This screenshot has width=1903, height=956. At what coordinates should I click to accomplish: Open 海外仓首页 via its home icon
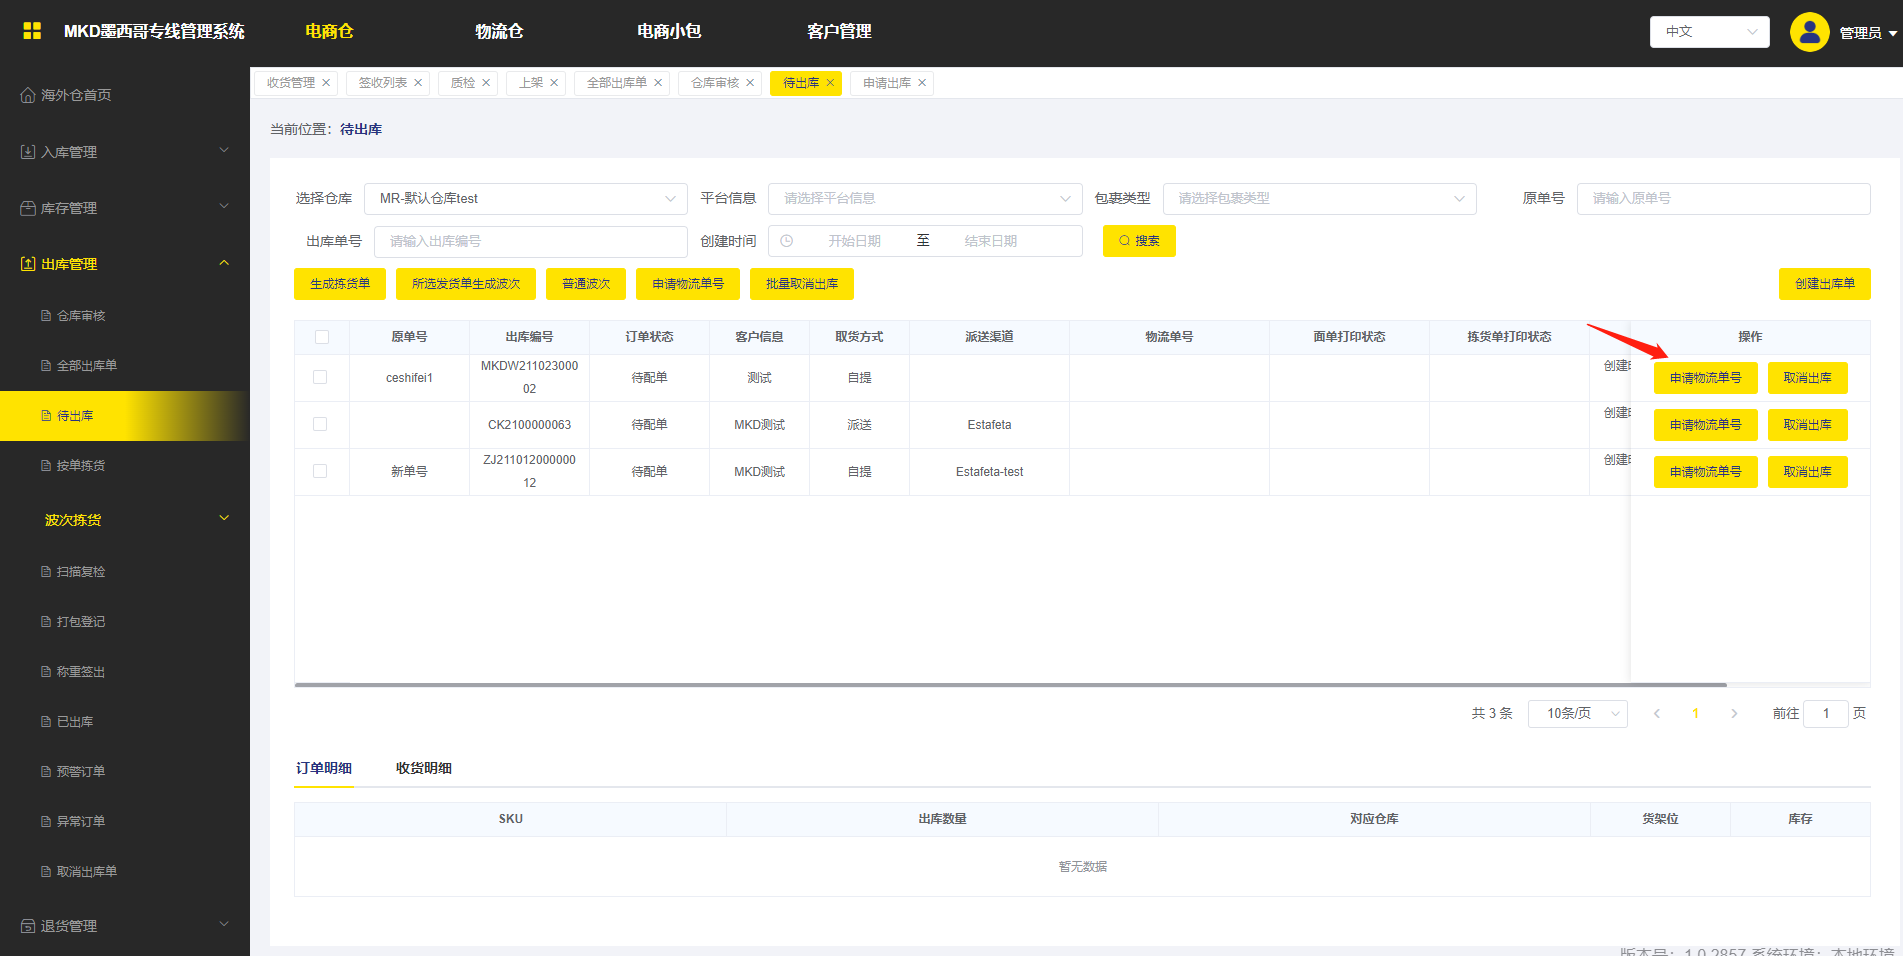28,95
